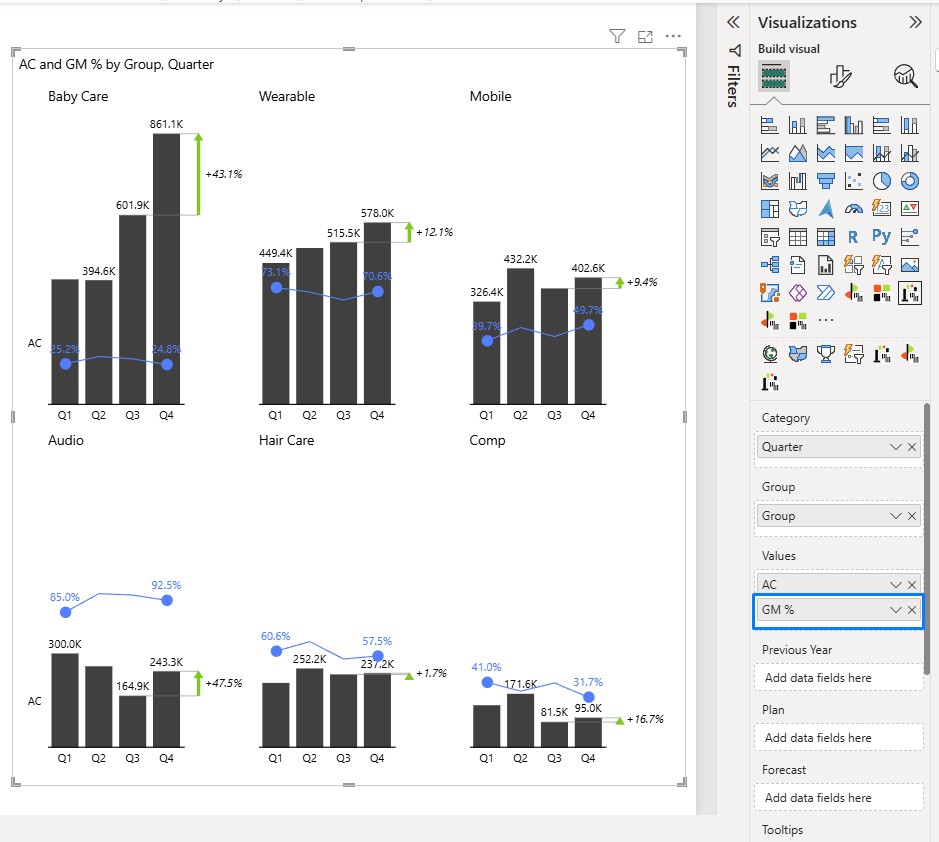Screen dimensions: 939x842
Task: Enter focus mode for the visual
Action: tap(645, 37)
